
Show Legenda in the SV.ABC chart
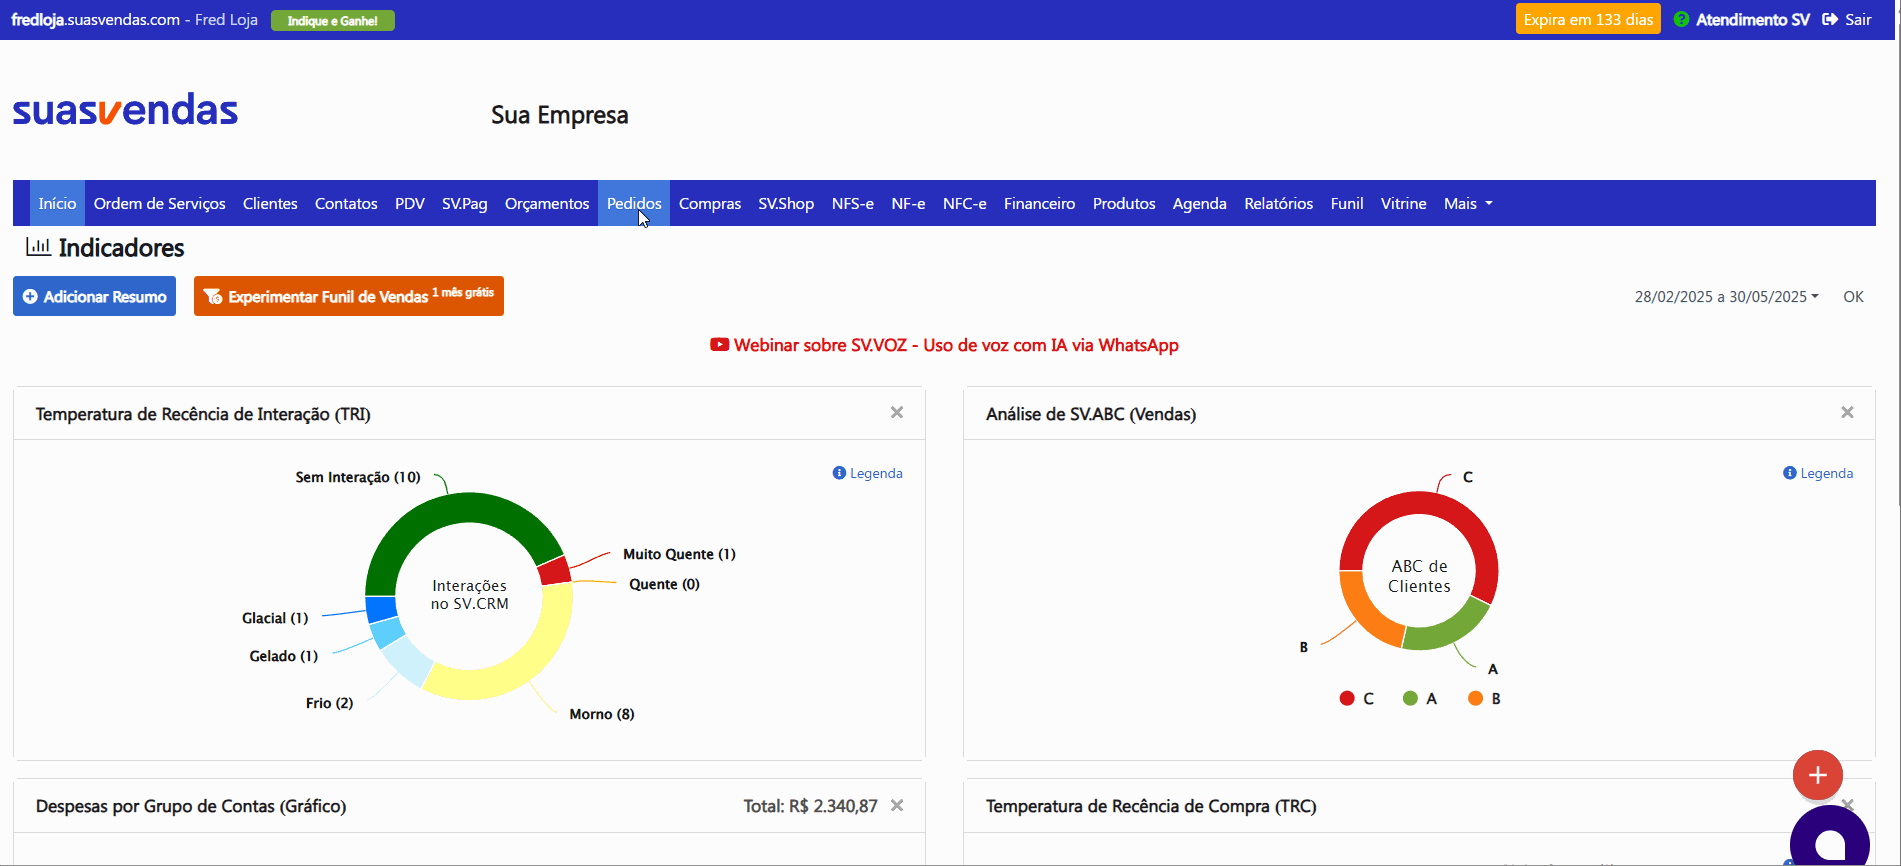[1818, 473]
